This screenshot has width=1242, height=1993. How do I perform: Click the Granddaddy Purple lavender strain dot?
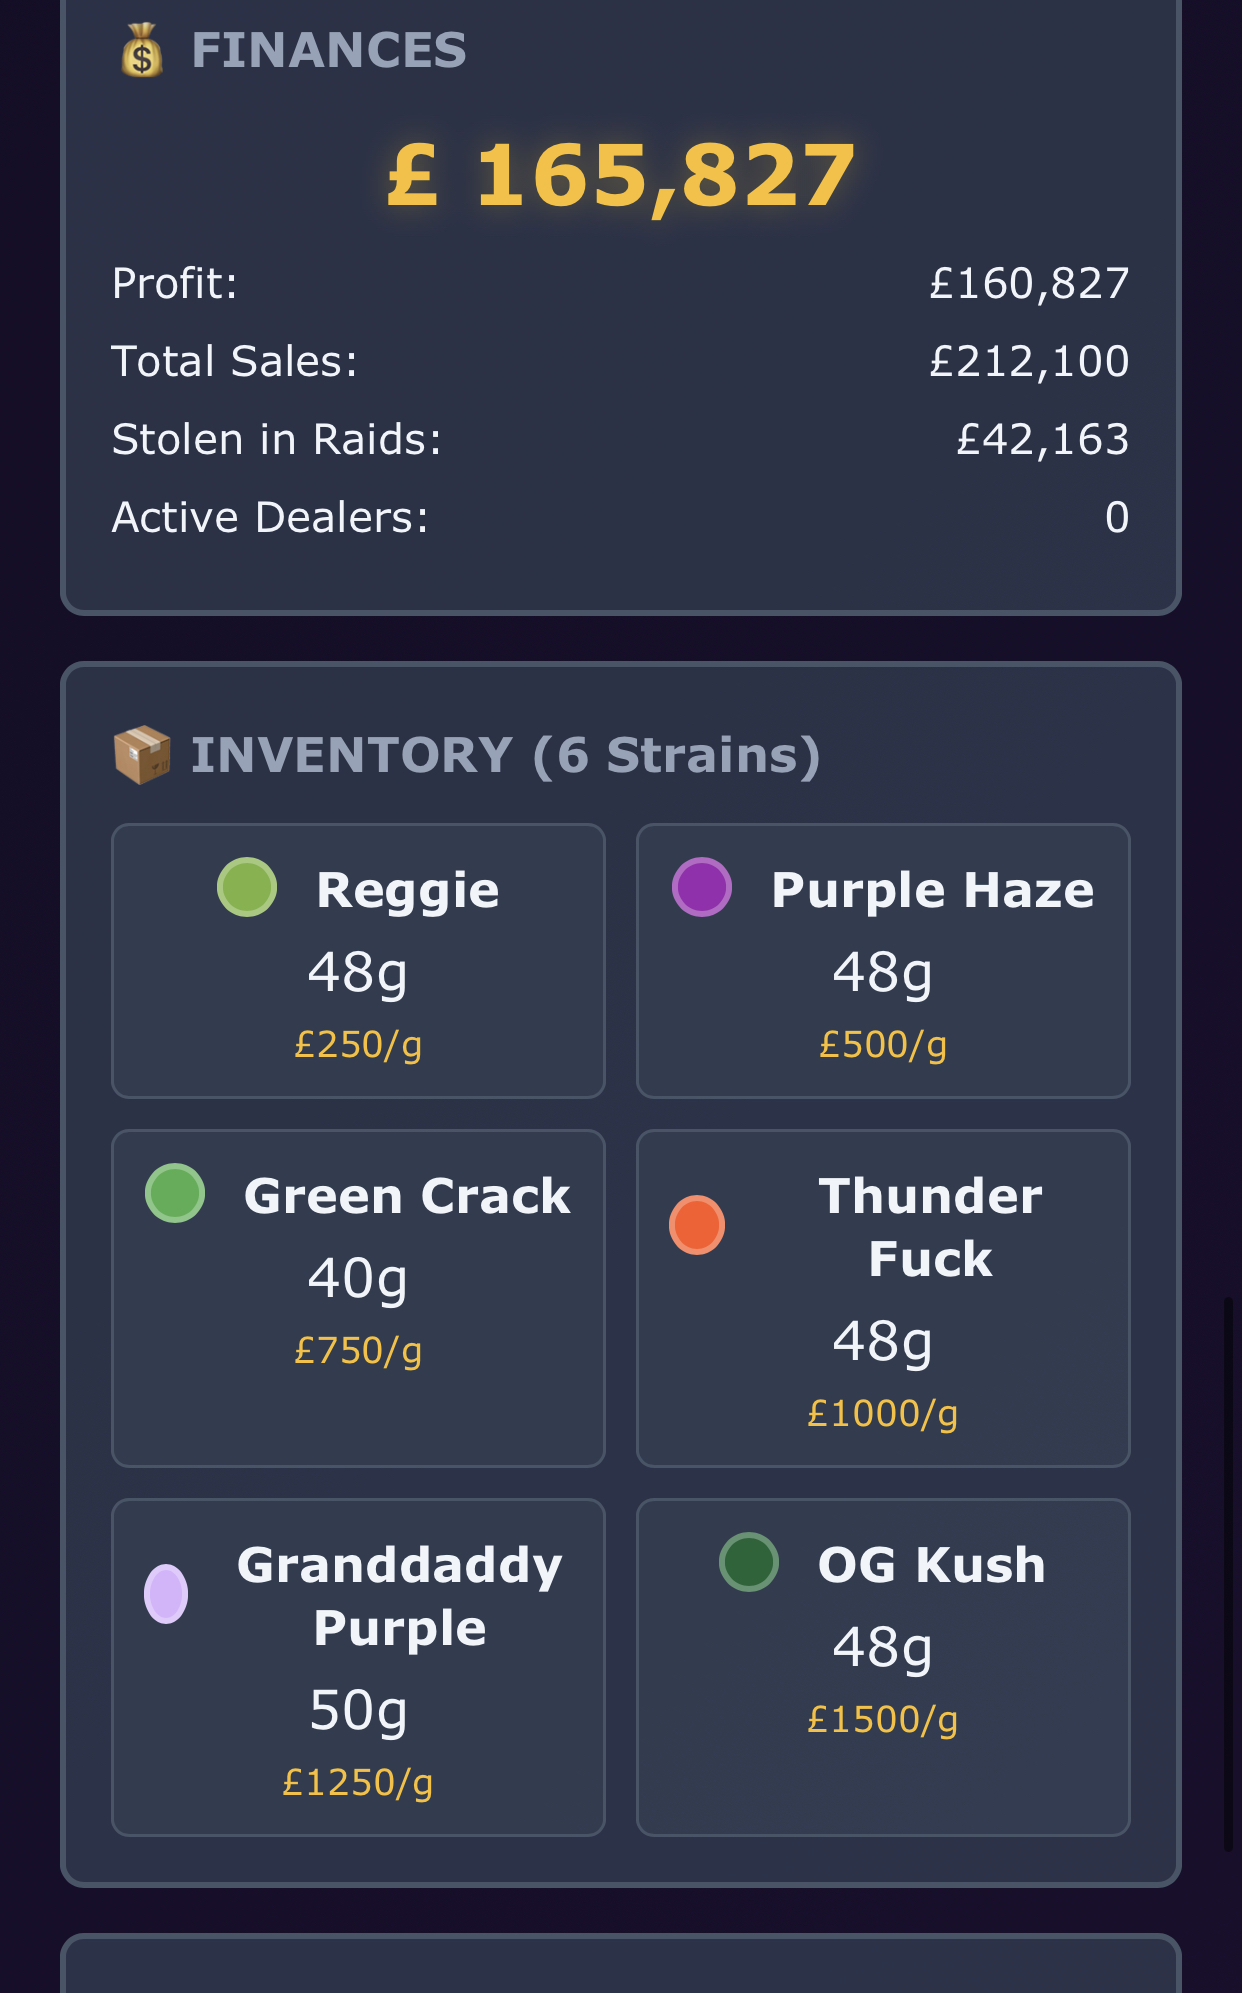(166, 1594)
